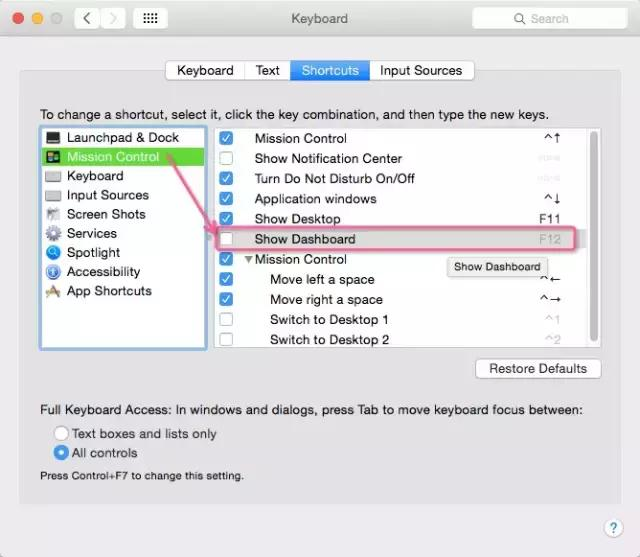Select the Show Desktop shortcut label
Viewport: 640px width, 557px height.
[x=298, y=219]
